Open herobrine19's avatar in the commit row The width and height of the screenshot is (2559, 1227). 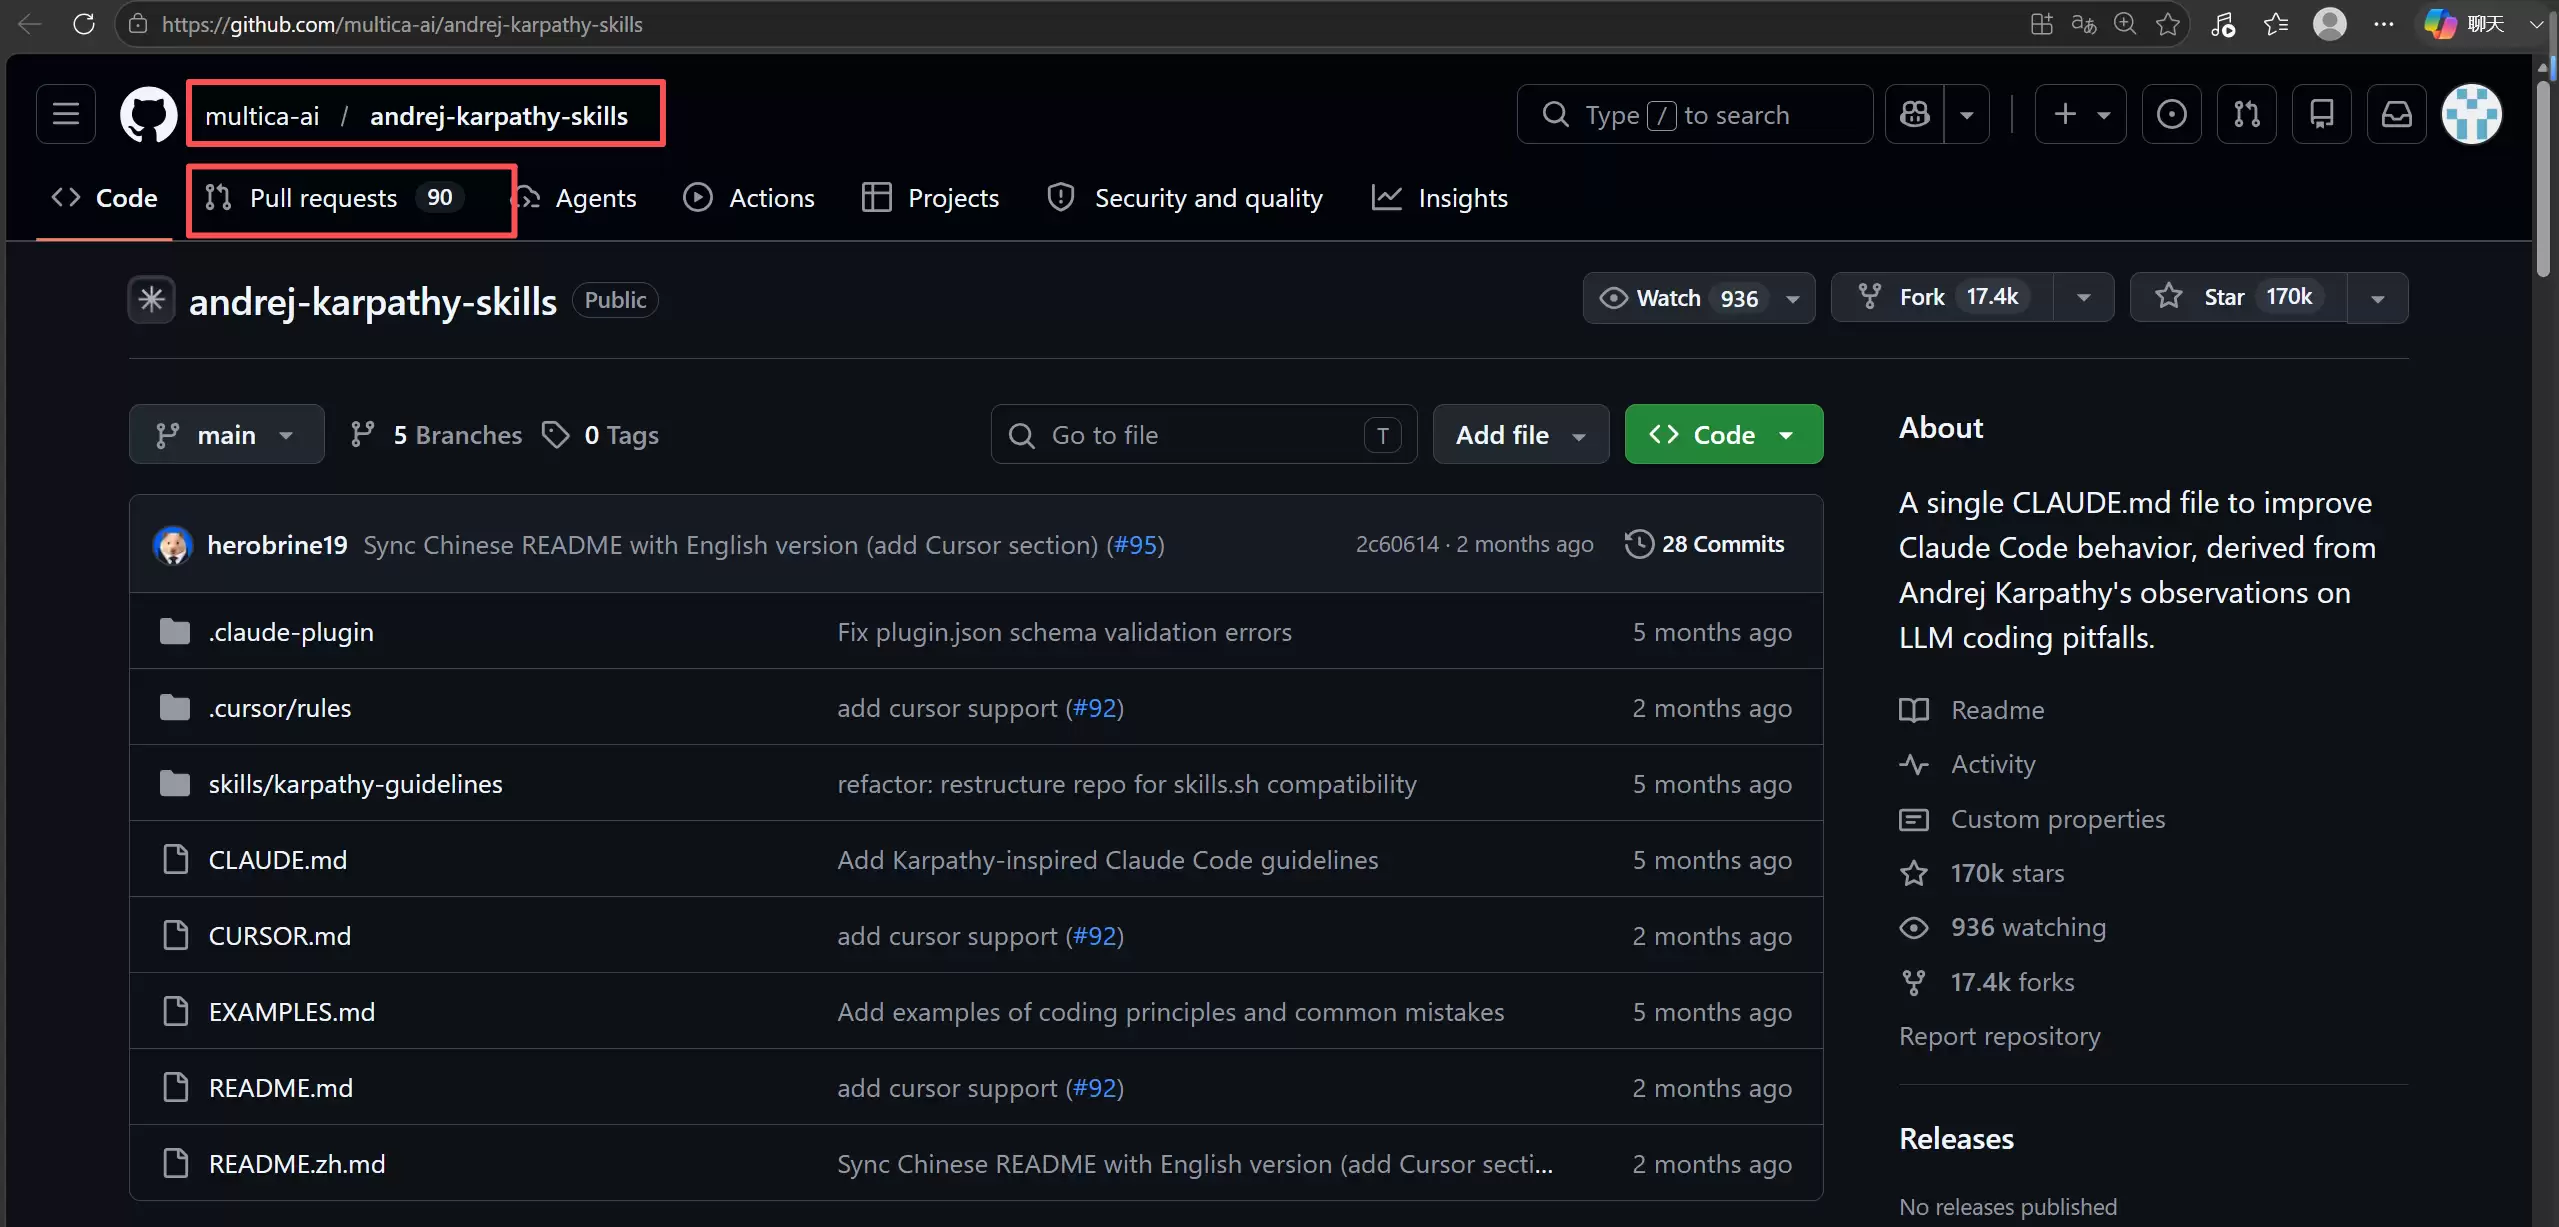[x=173, y=545]
